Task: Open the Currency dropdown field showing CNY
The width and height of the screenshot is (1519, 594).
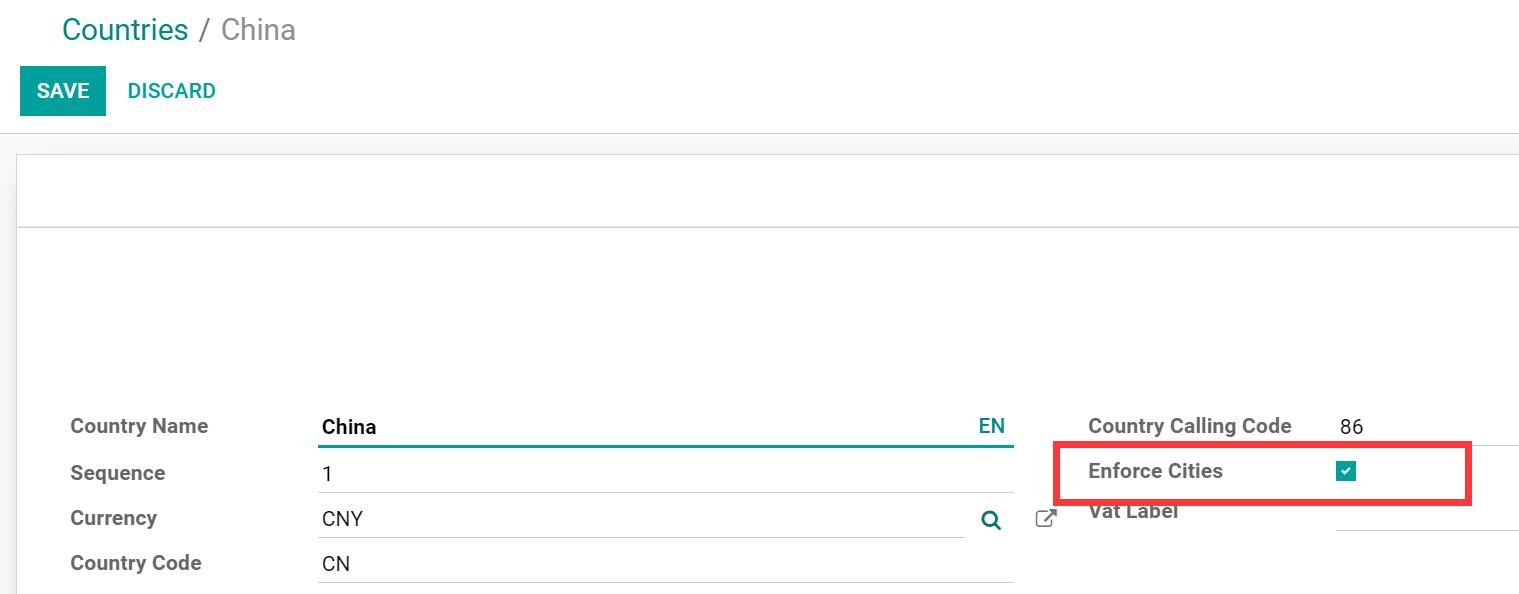Action: (x=640, y=519)
